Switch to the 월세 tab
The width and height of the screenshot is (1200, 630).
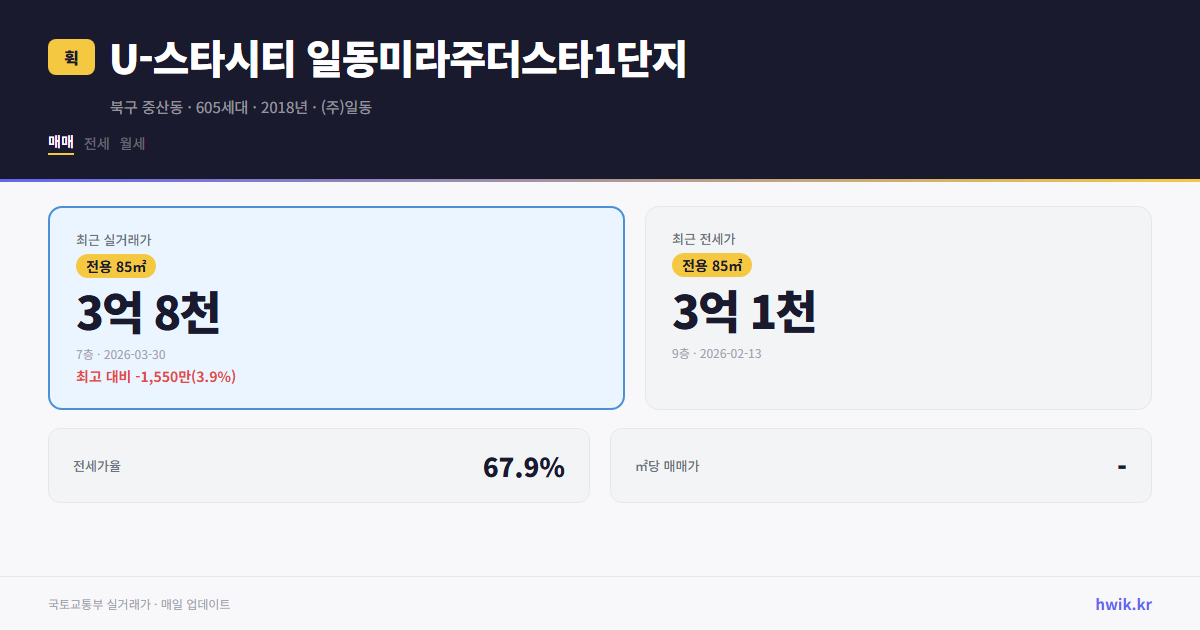[131, 143]
